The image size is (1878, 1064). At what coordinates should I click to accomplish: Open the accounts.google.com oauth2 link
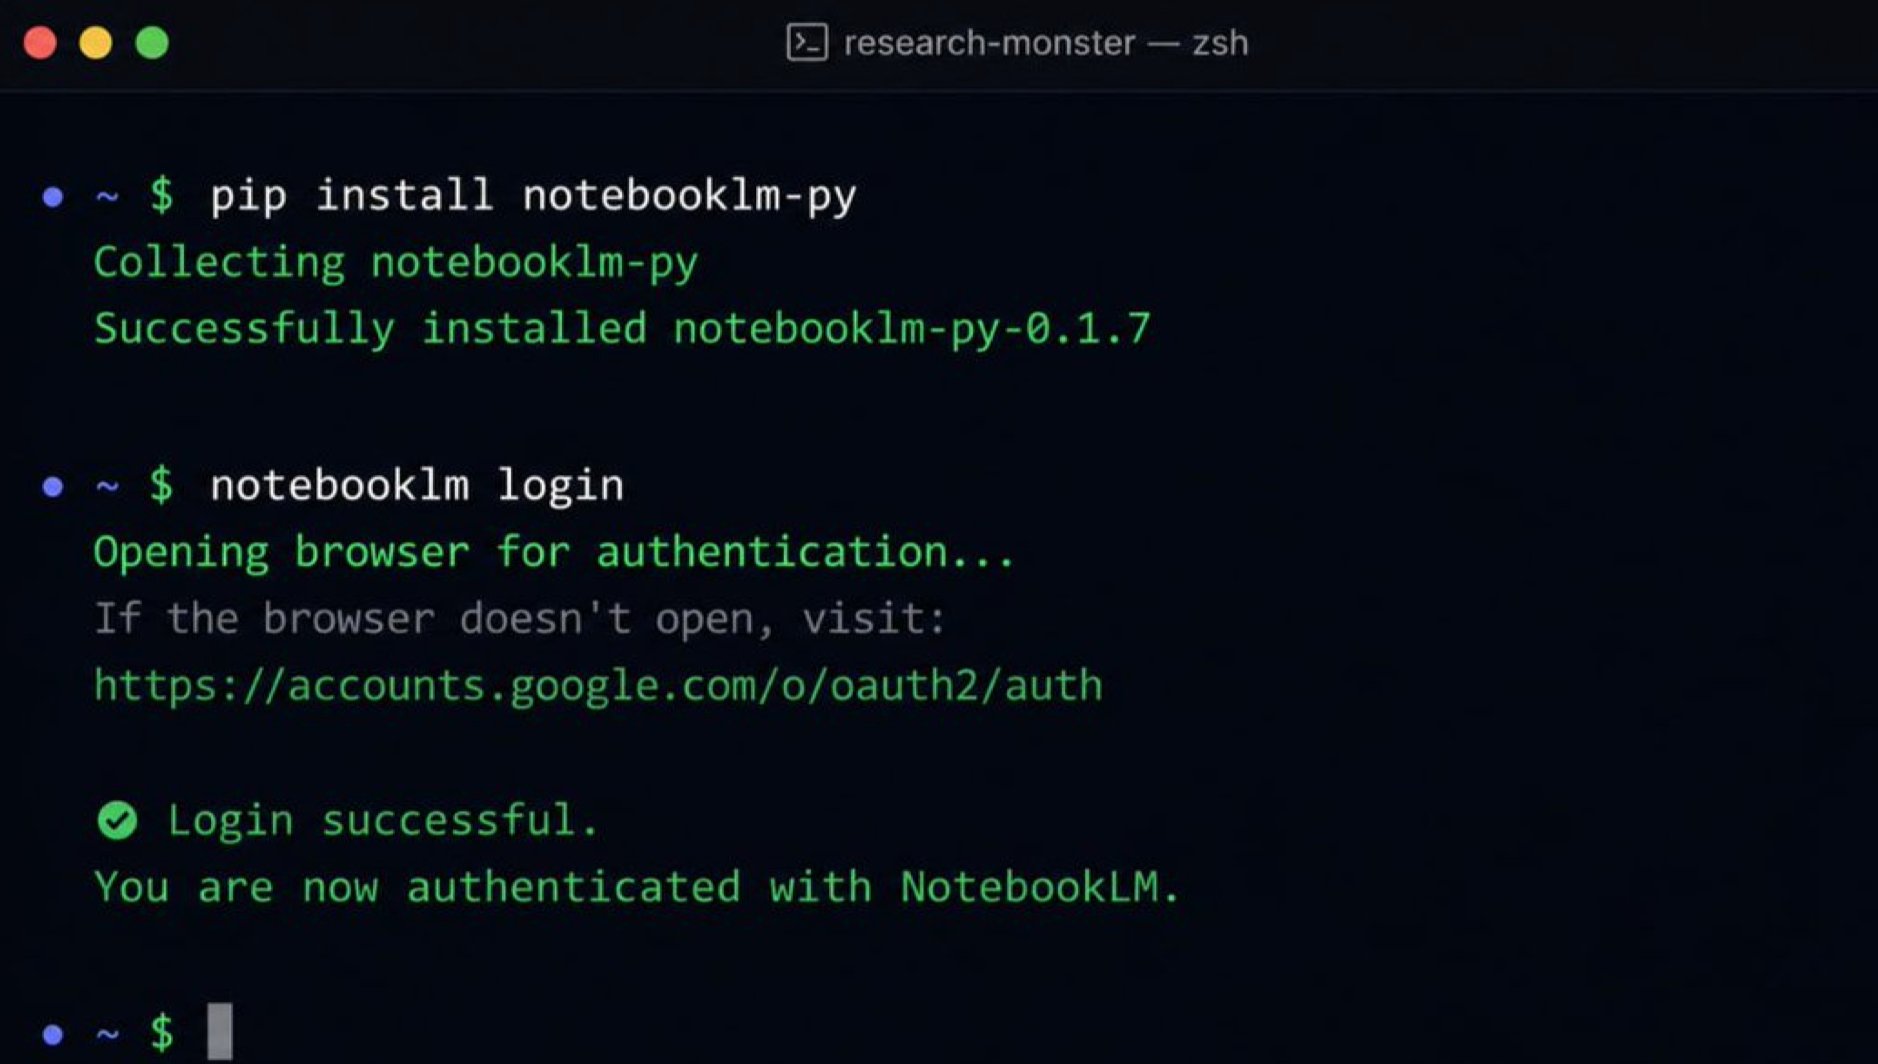(x=598, y=686)
